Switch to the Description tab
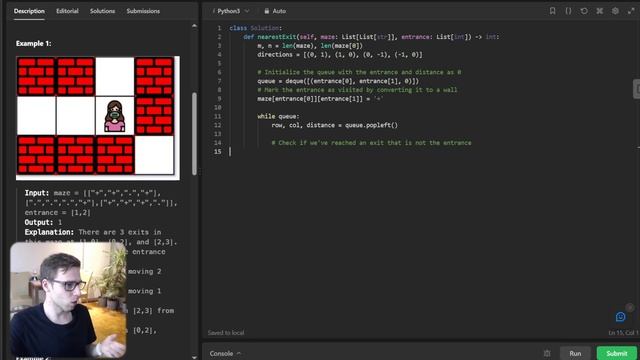Screen dimensions: 640x360 click(29, 11)
